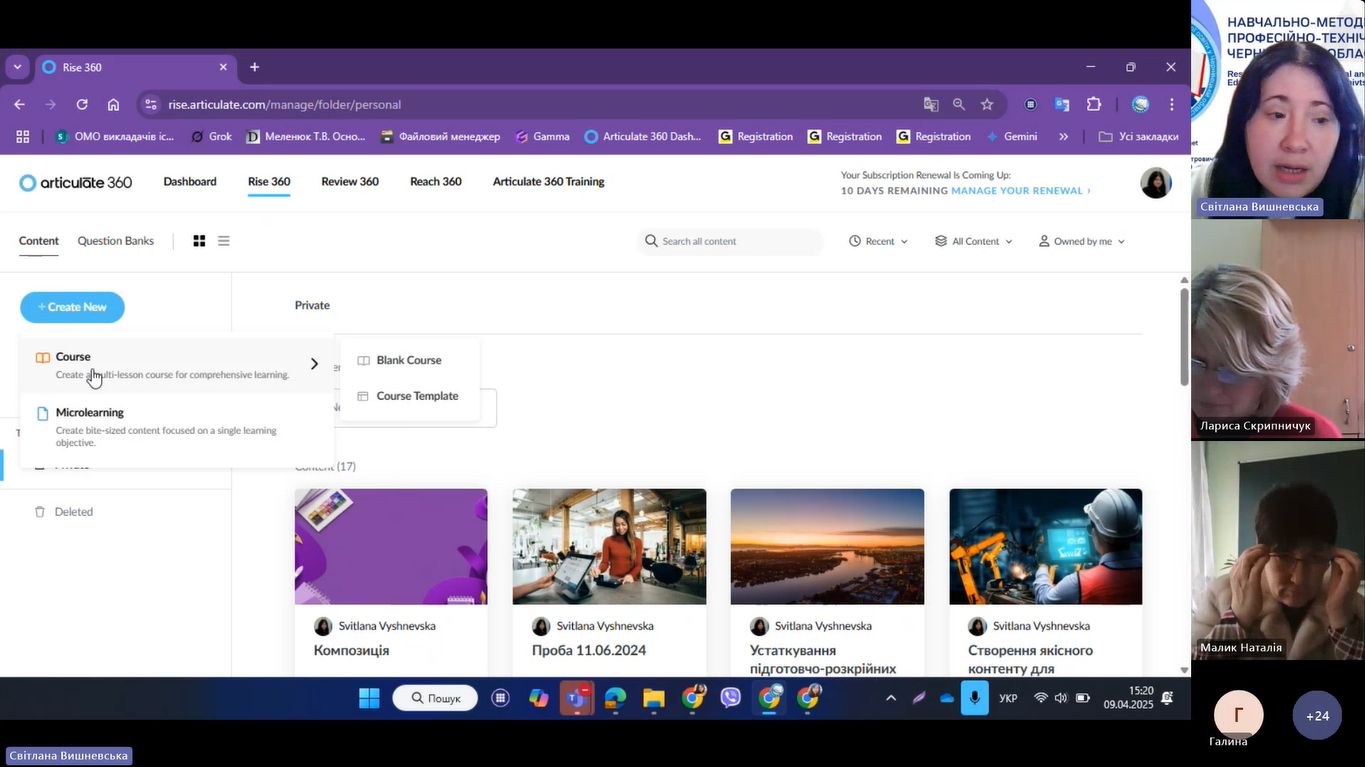1365x767 pixels.
Task: Switch to list view icon
Action: tap(224, 241)
